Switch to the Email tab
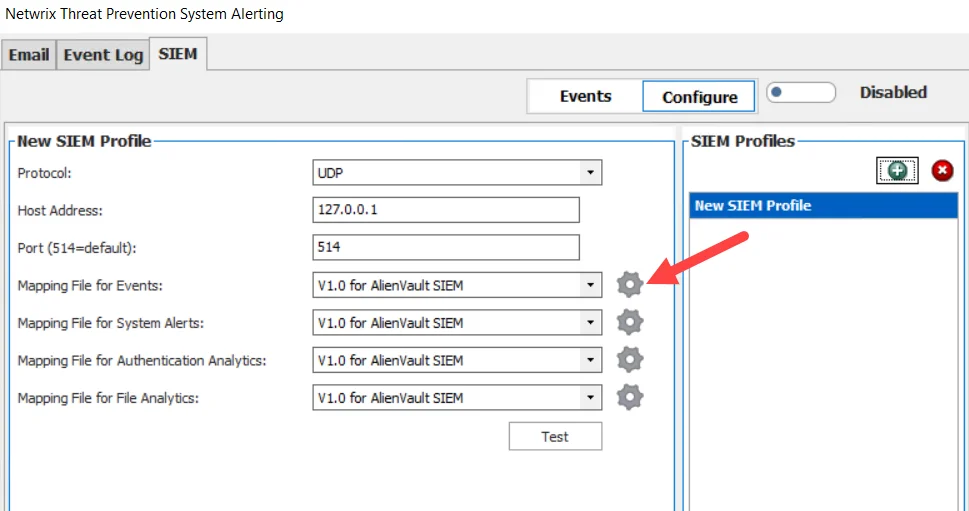 28,55
